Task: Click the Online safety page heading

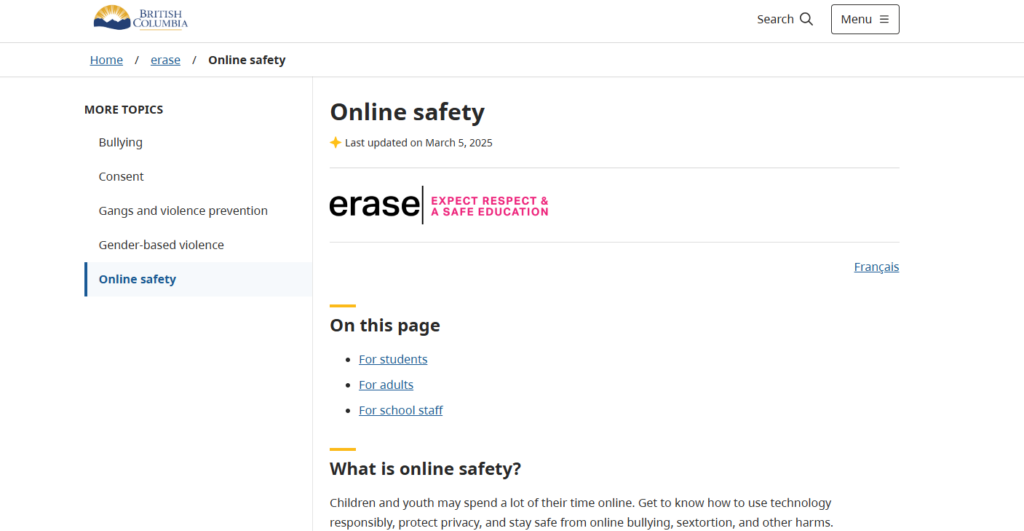Action: pyautogui.click(x=407, y=112)
